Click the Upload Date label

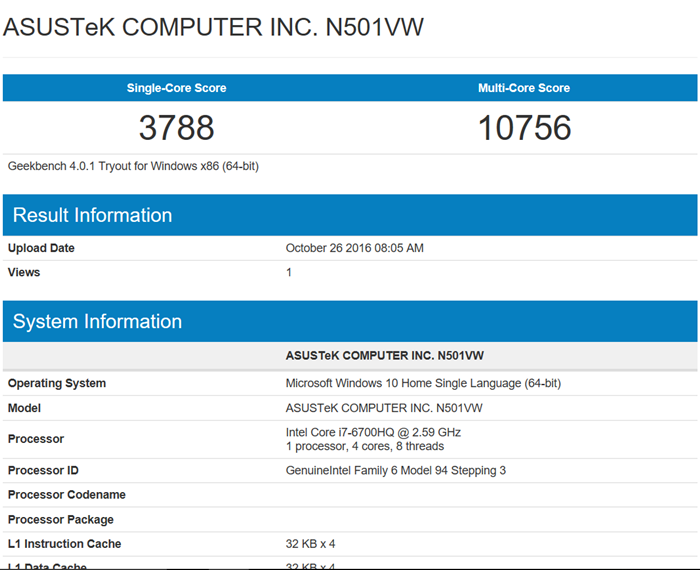coord(41,248)
